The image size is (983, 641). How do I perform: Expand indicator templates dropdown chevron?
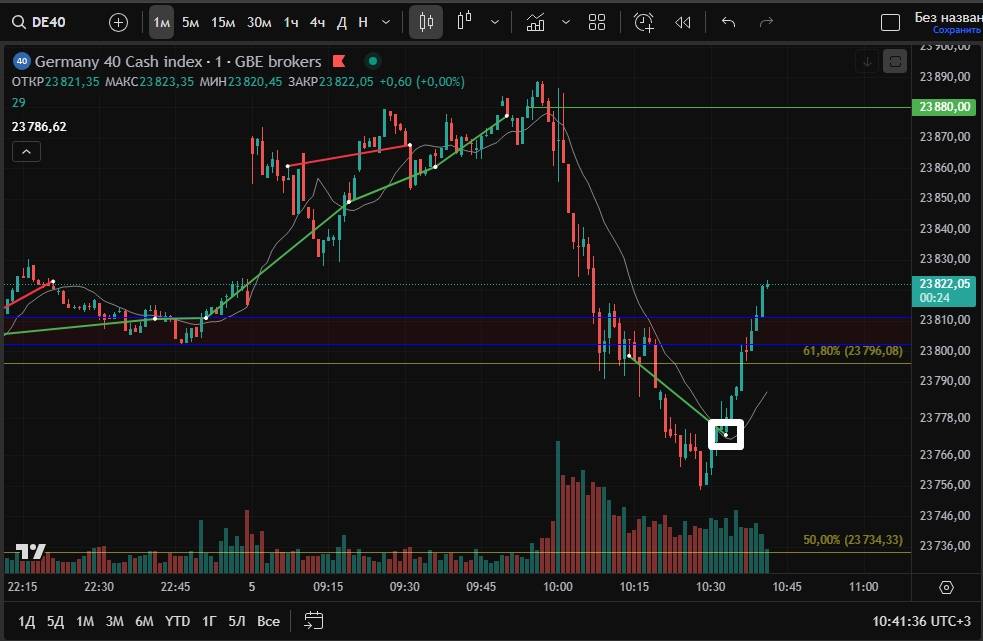(566, 22)
